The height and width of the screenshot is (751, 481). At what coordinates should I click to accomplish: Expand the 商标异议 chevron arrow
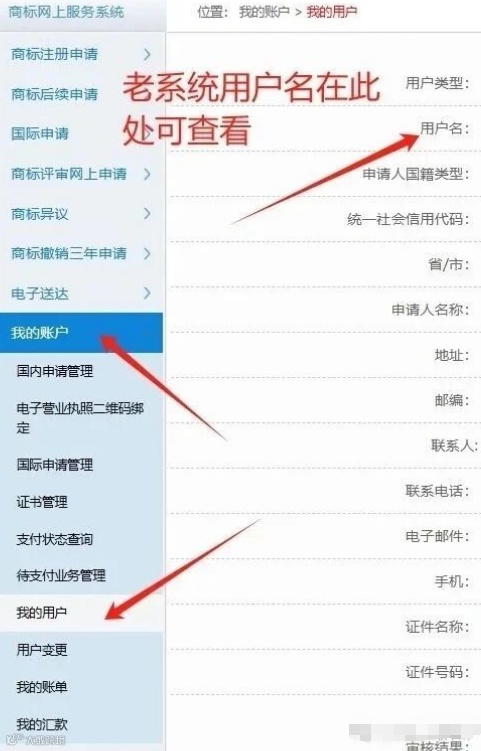tap(147, 214)
